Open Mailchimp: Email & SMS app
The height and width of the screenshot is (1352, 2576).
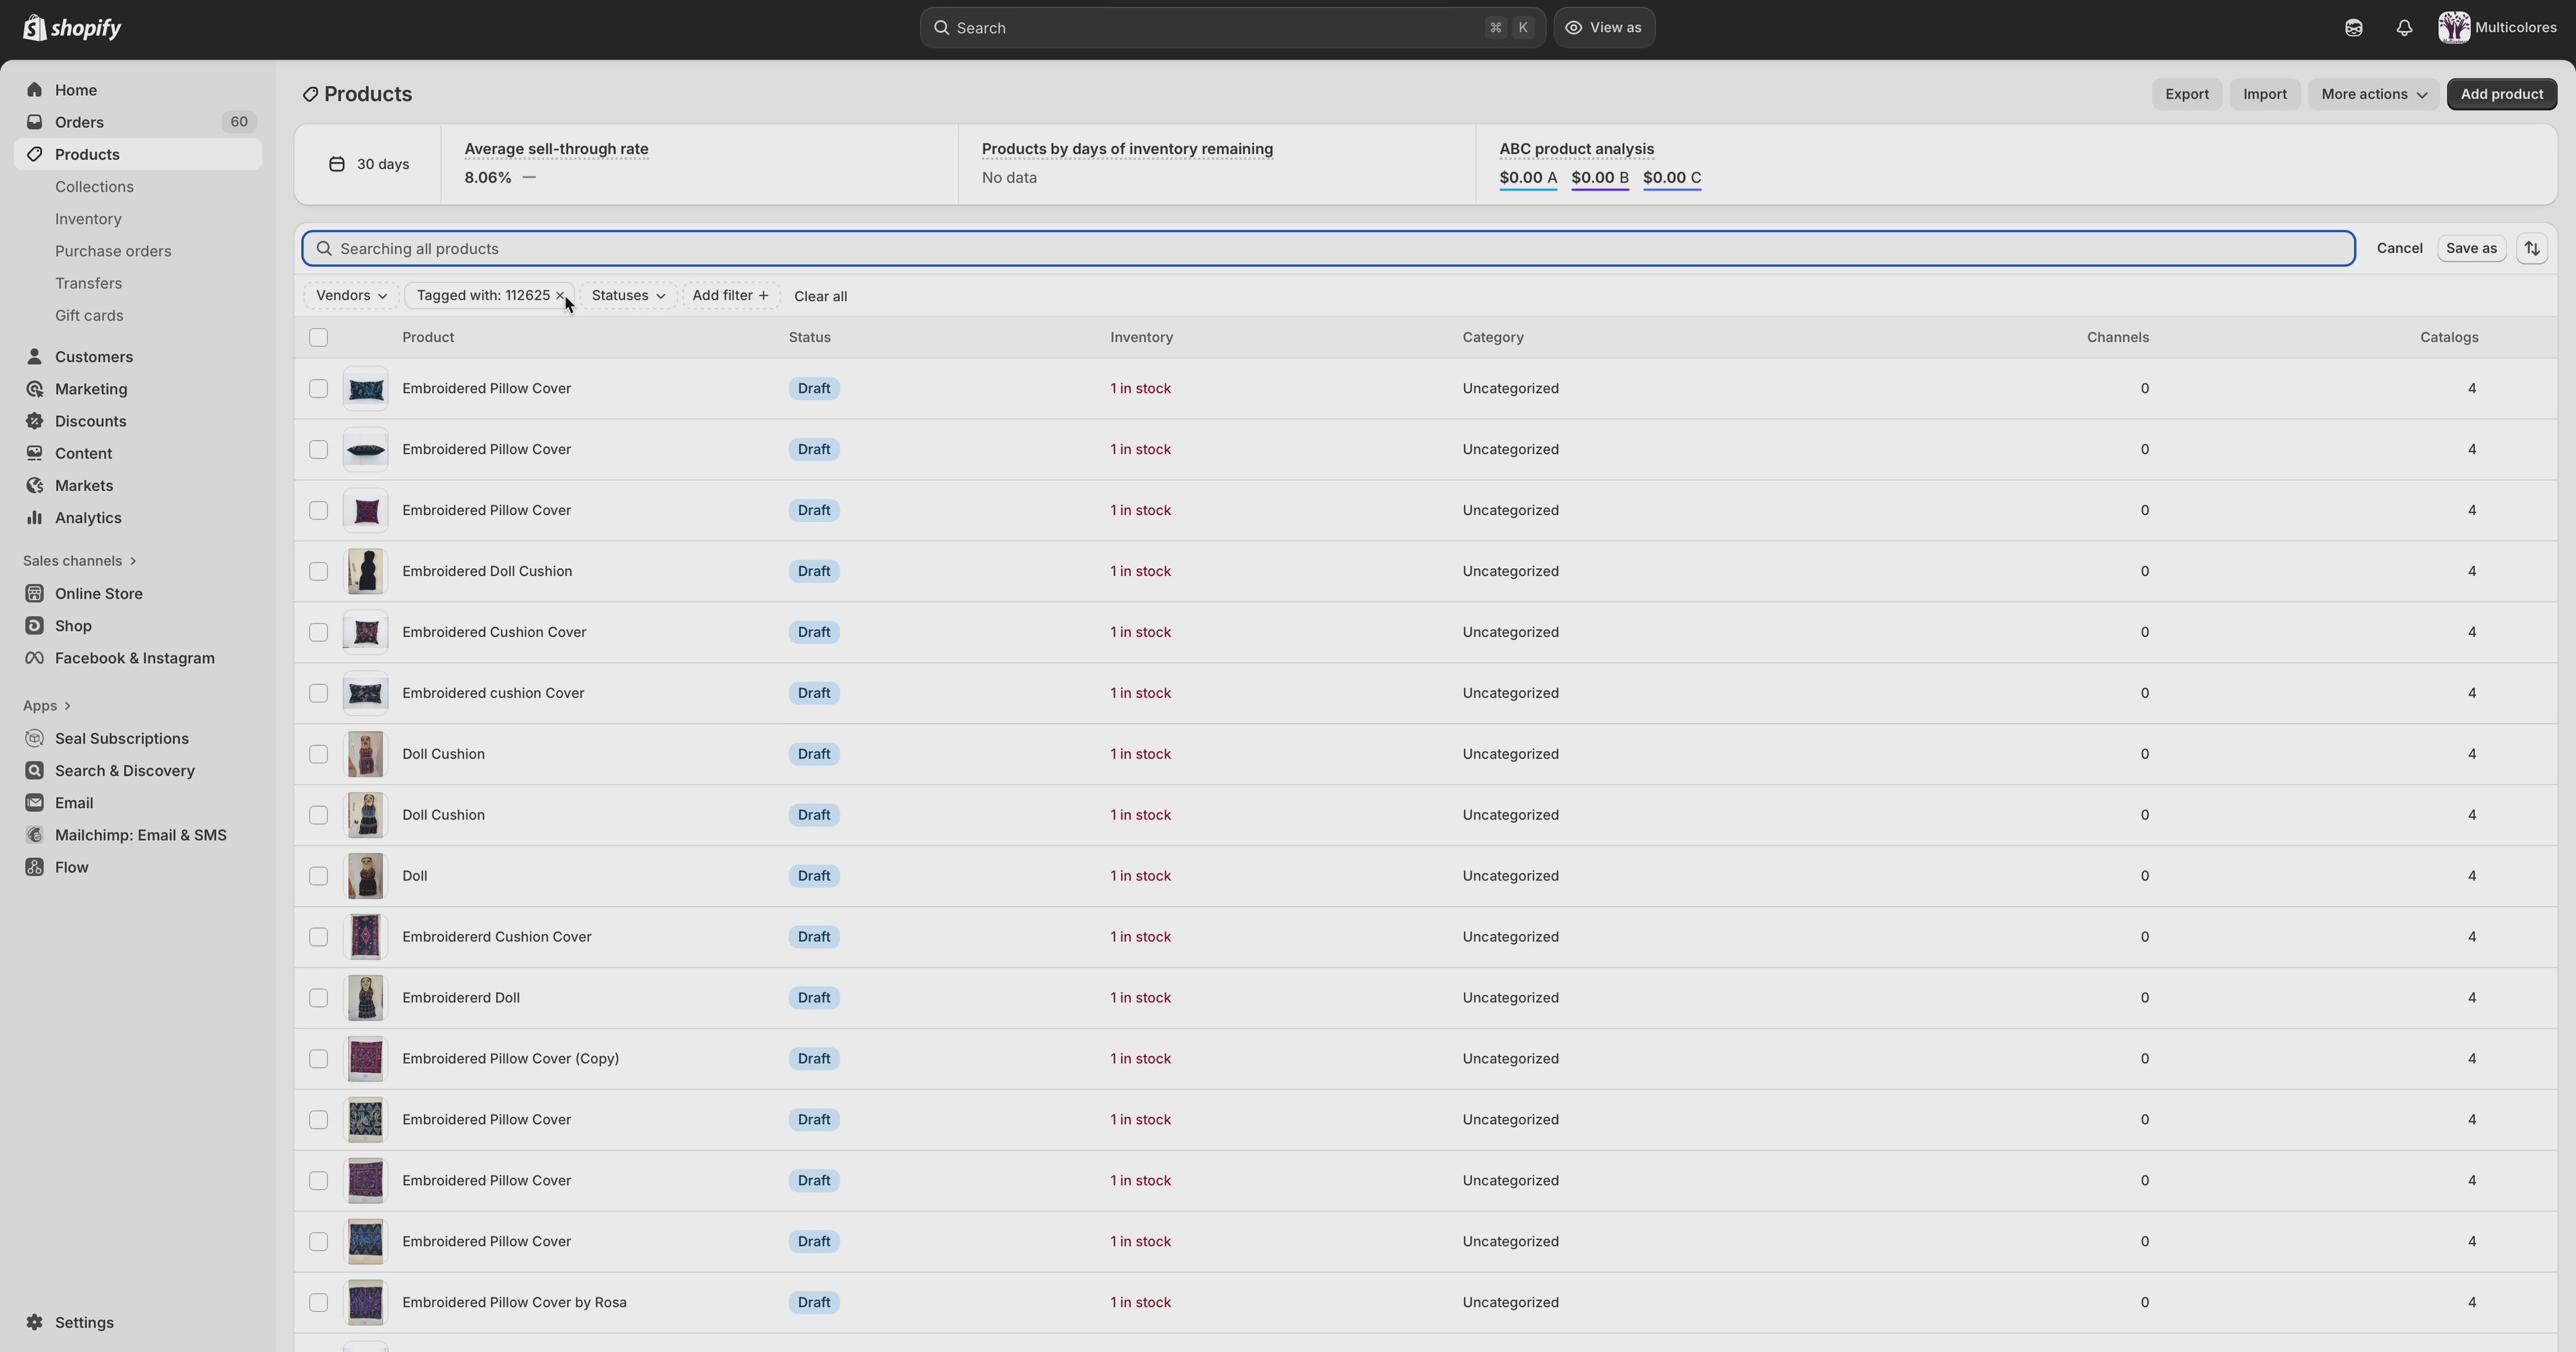coord(140,835)
